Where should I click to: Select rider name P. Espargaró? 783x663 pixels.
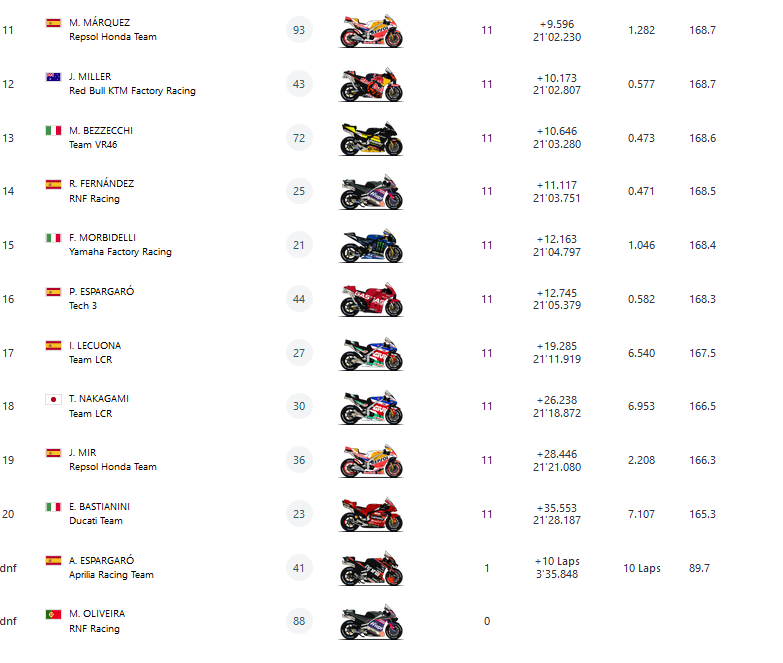tap(102, 292)
